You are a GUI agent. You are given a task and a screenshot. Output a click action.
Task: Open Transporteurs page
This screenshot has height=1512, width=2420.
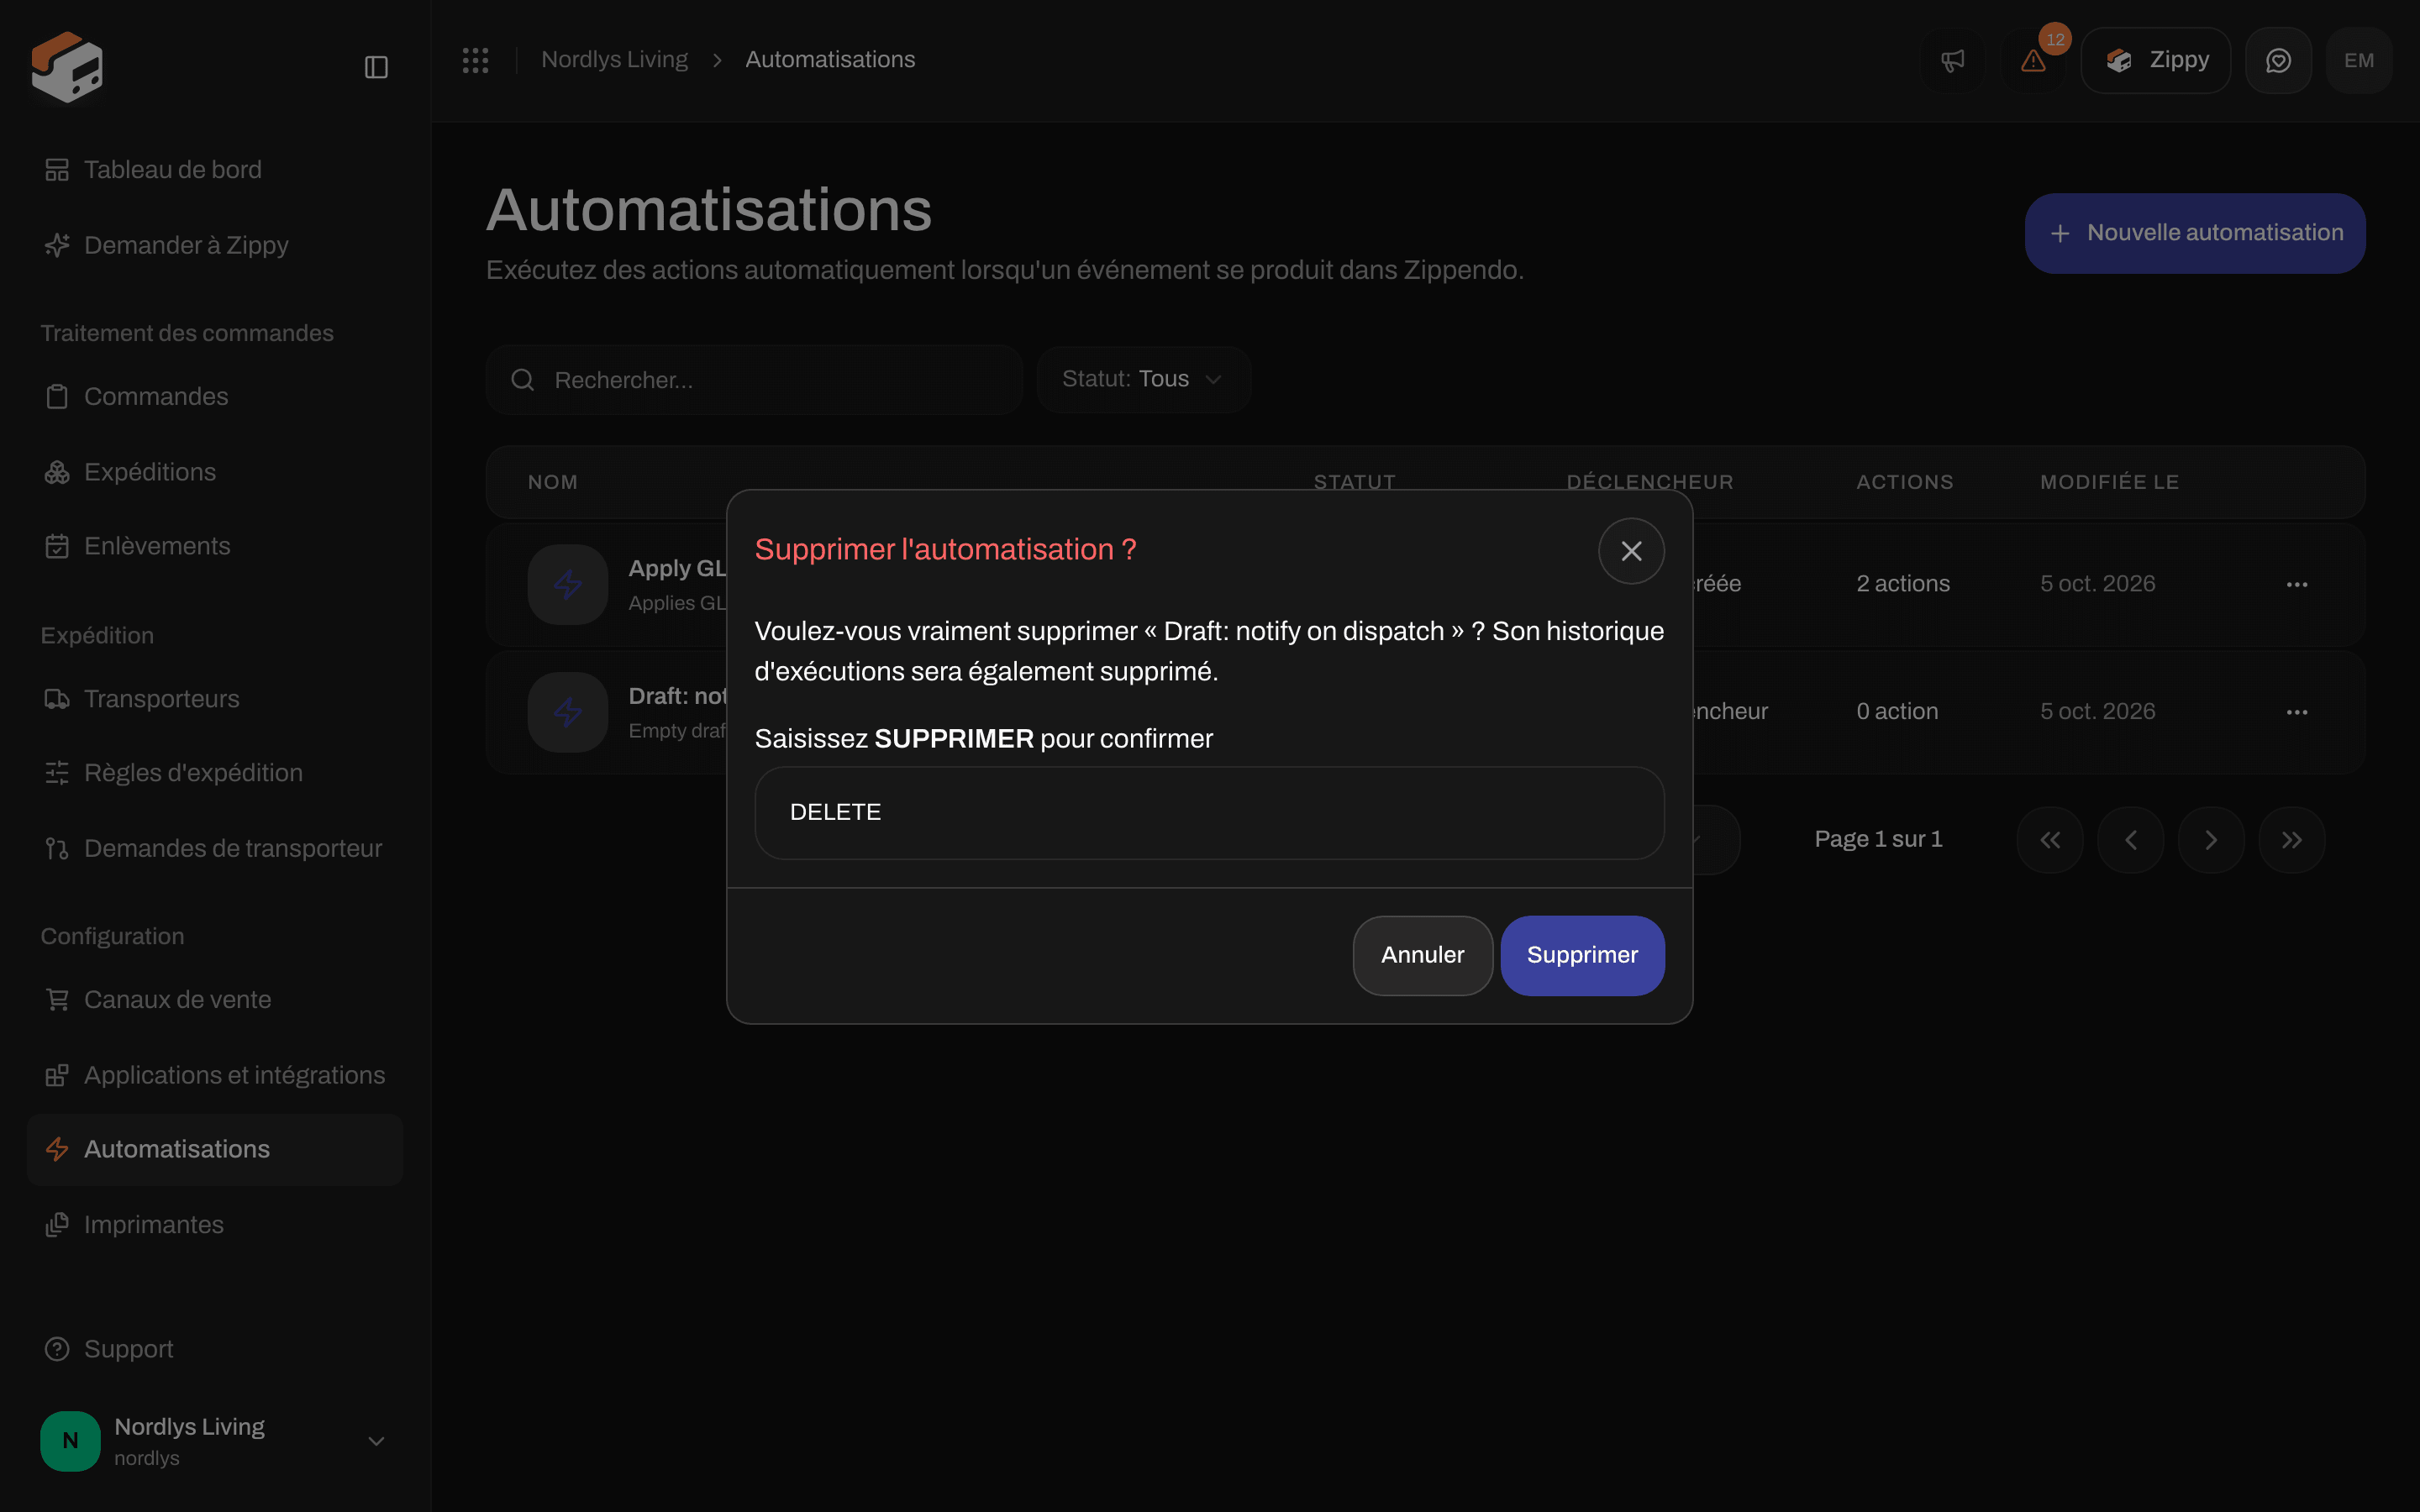click(215, 699)
